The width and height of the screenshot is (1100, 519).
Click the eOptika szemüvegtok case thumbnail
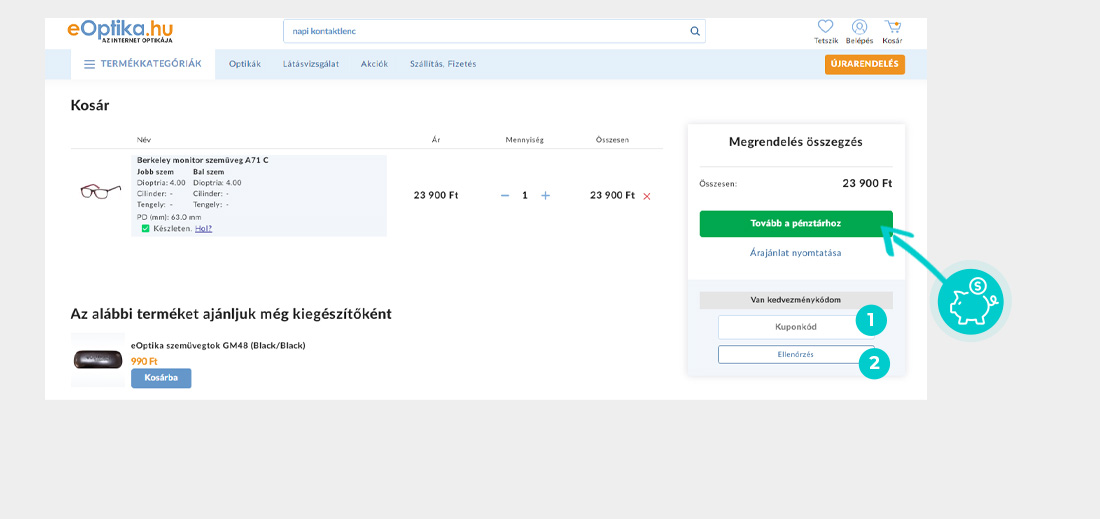[98, 360]
